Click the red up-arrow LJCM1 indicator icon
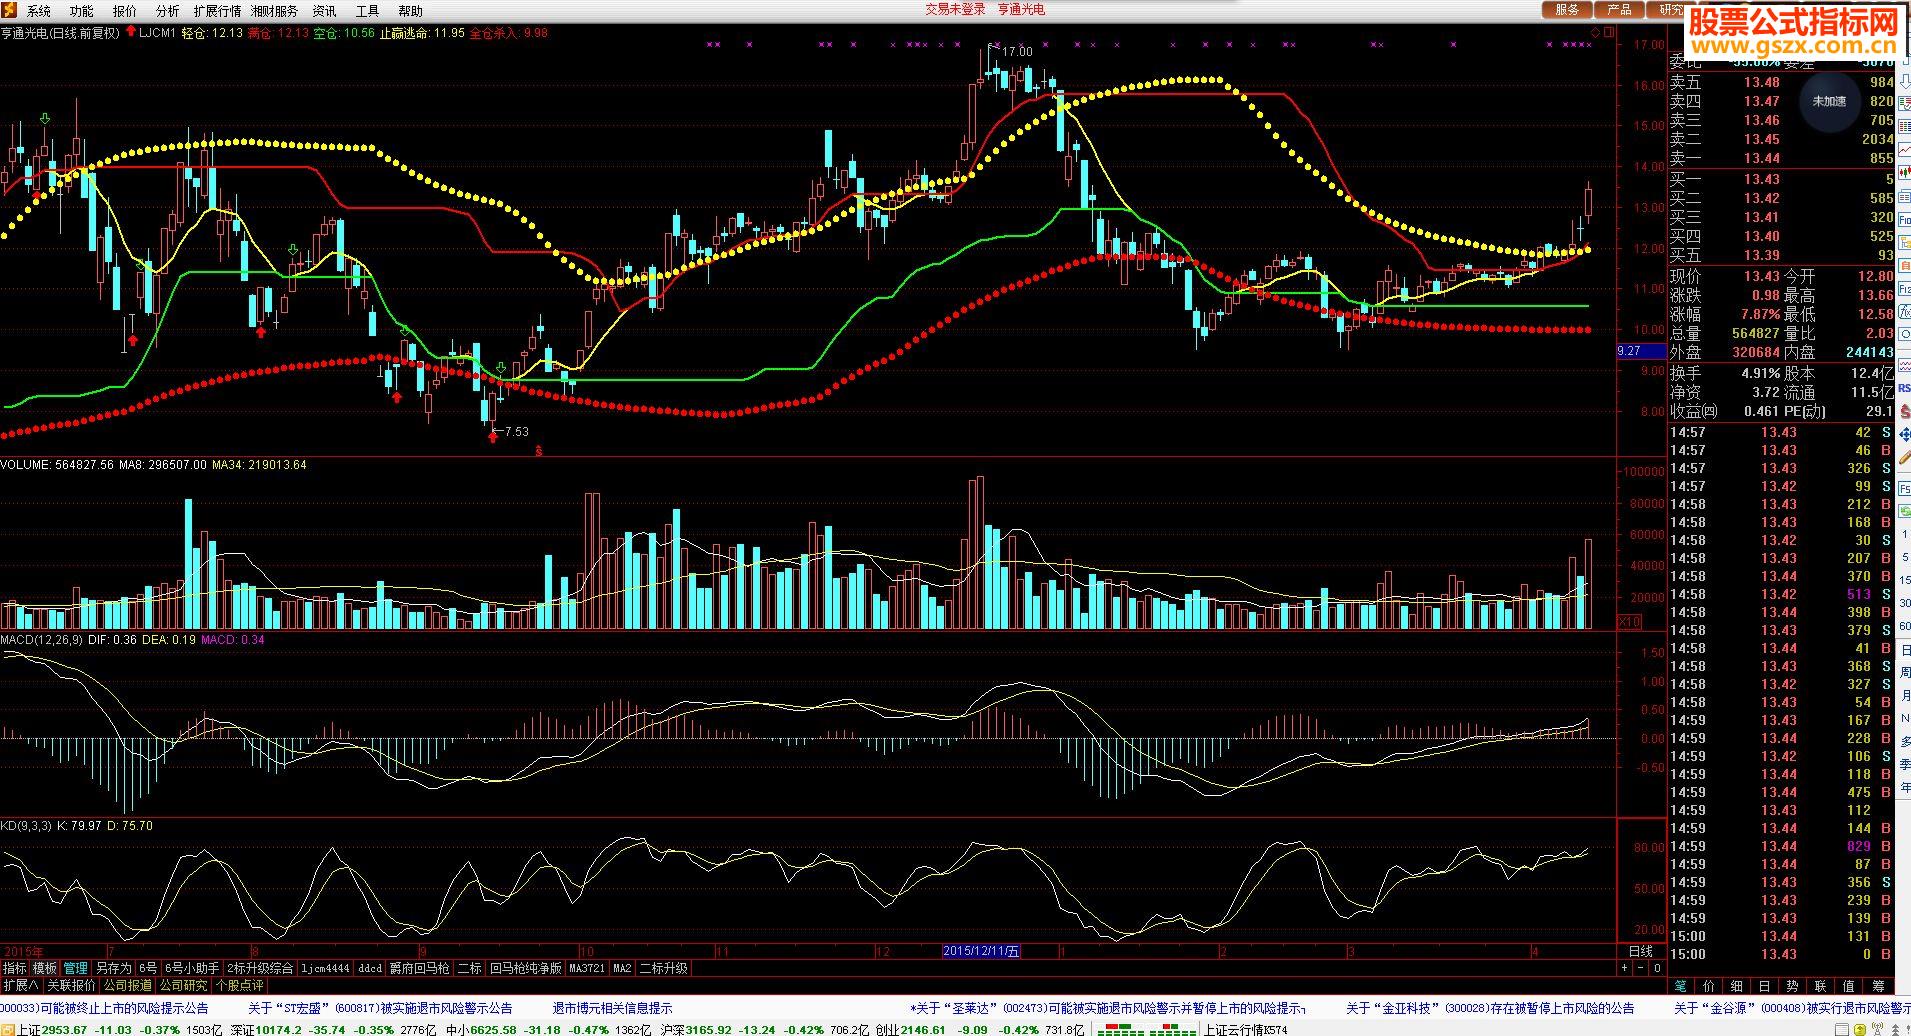 coord(131,32)
